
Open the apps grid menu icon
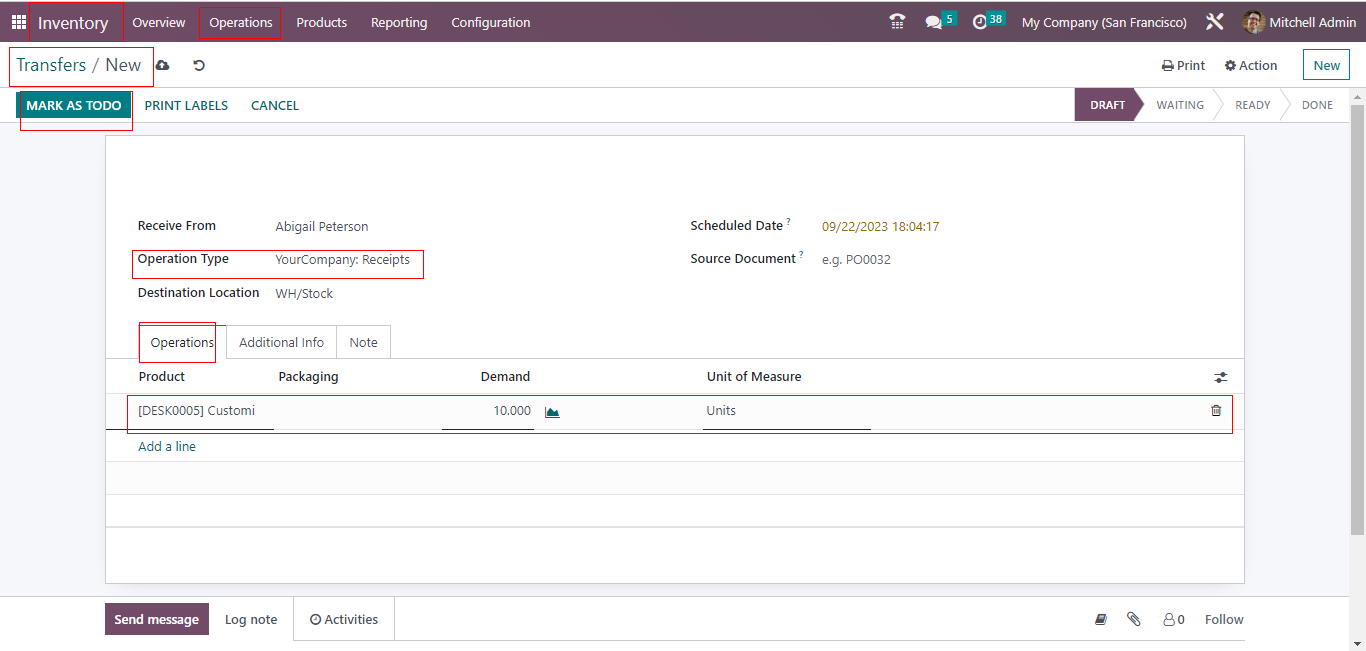click(19, 22)
